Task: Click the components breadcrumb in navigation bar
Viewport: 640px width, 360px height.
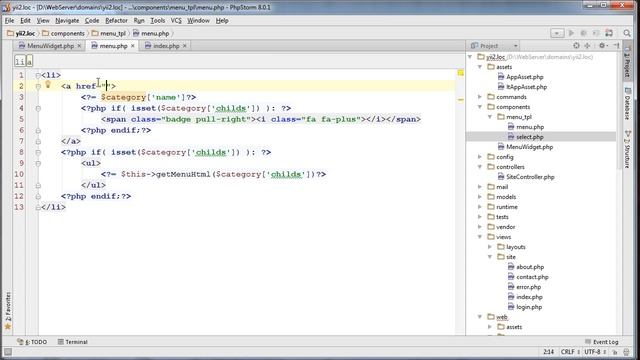Action: 63,33
